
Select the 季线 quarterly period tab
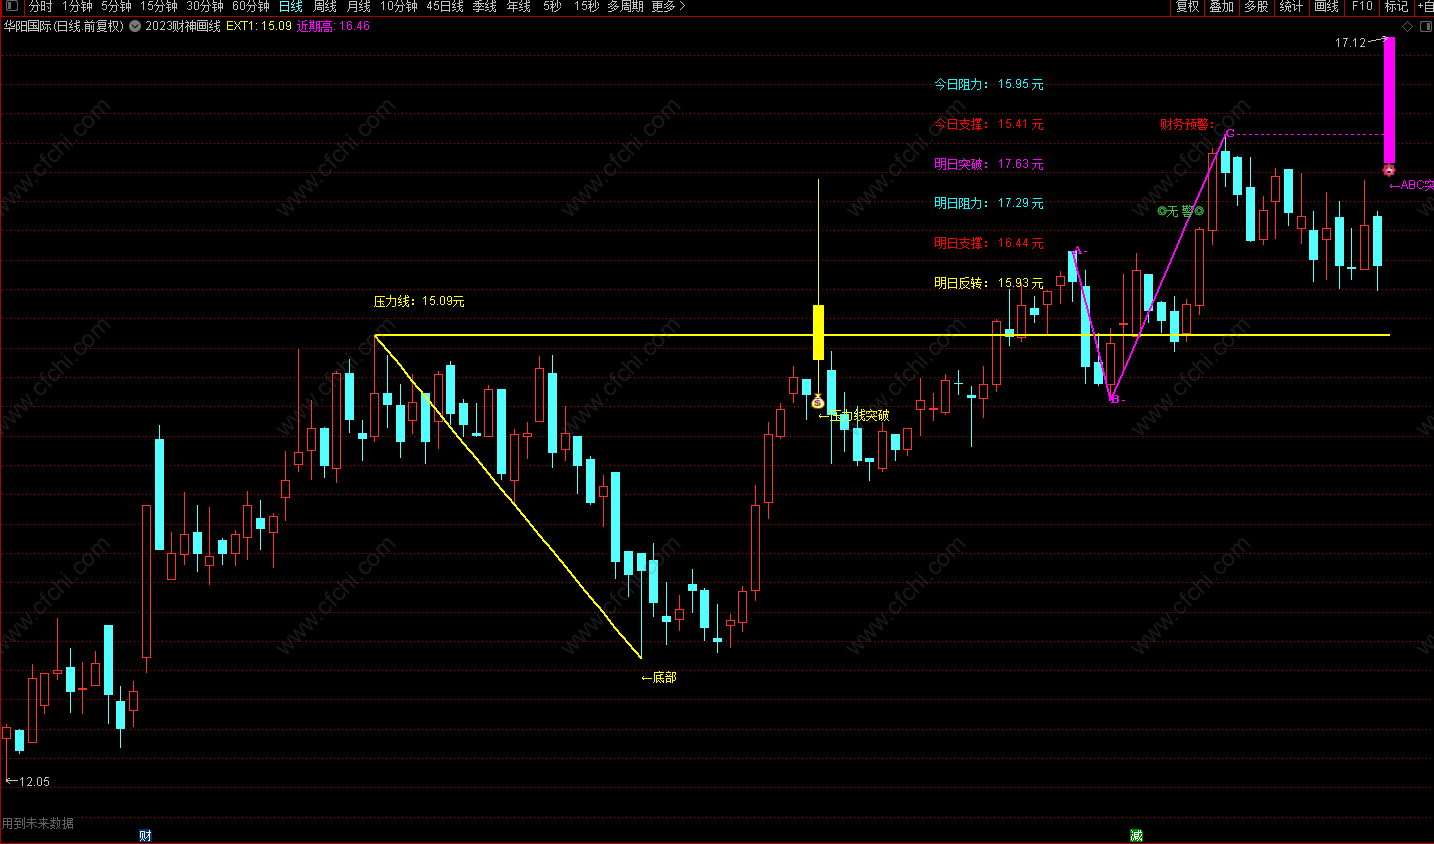485,6
